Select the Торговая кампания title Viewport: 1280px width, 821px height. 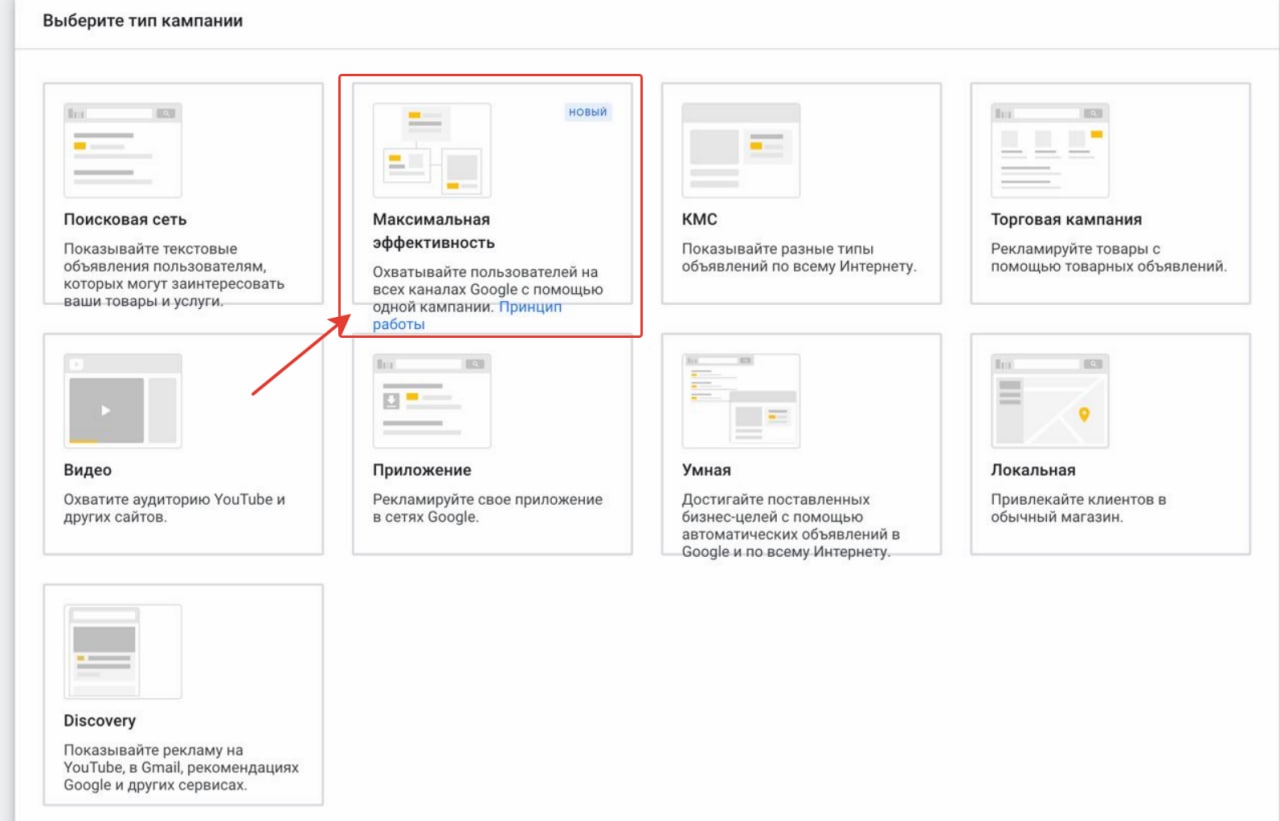pyautogui.click(x=1066, y=219)
